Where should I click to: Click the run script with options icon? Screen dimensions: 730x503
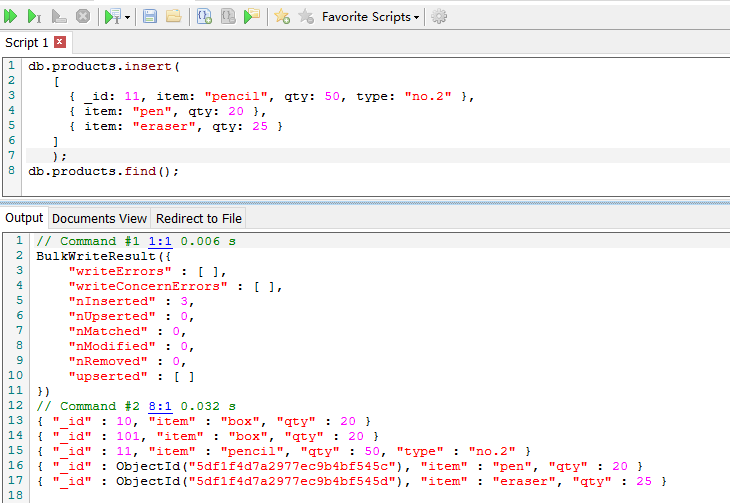click(113, 17)
